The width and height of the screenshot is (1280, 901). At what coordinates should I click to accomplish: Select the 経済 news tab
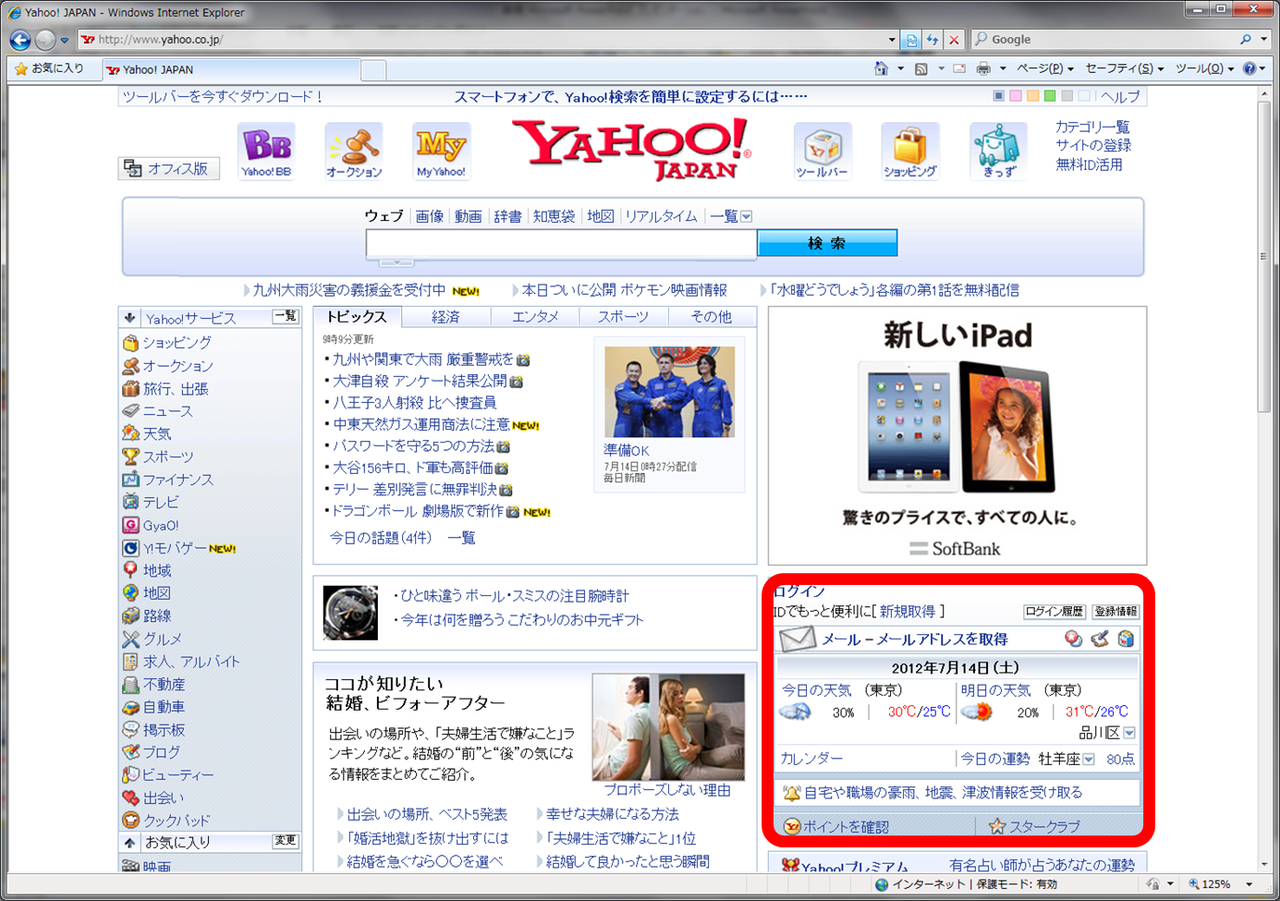pyautogui.click(x=446, y=317)
